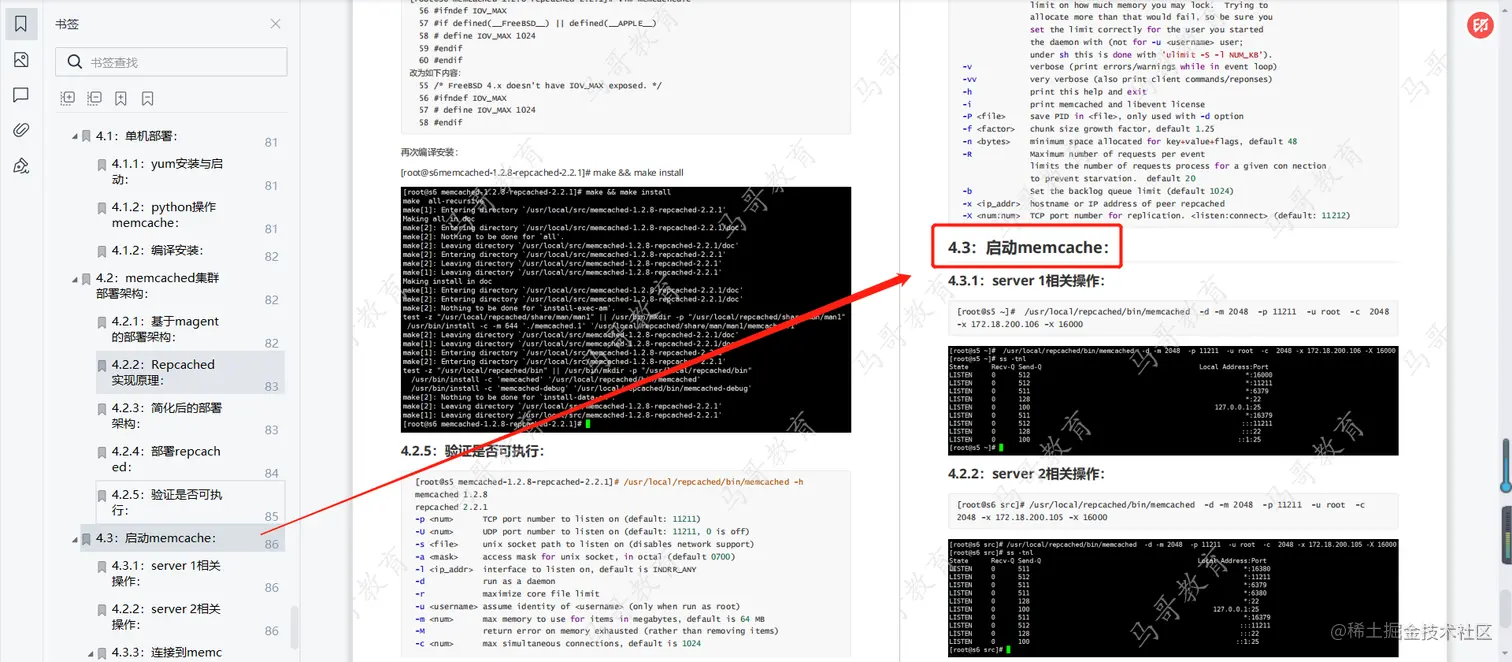Open the attachments panel icon
Image resolution: width=1512 pixels, height=662 pixels.
(21, 131)
